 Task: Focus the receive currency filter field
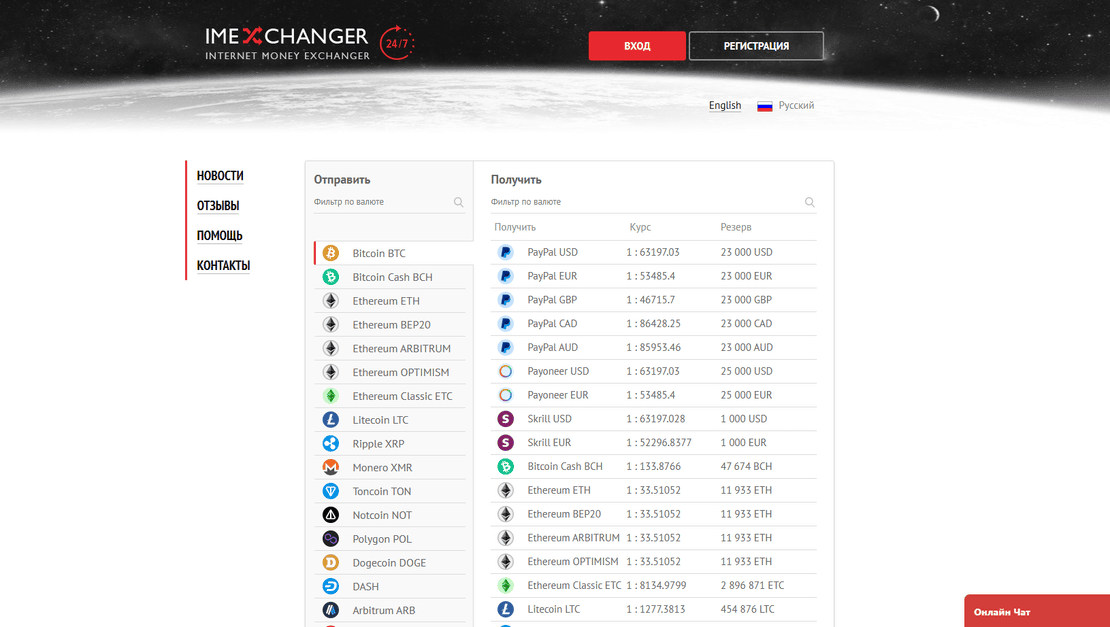tap(645, 202)
